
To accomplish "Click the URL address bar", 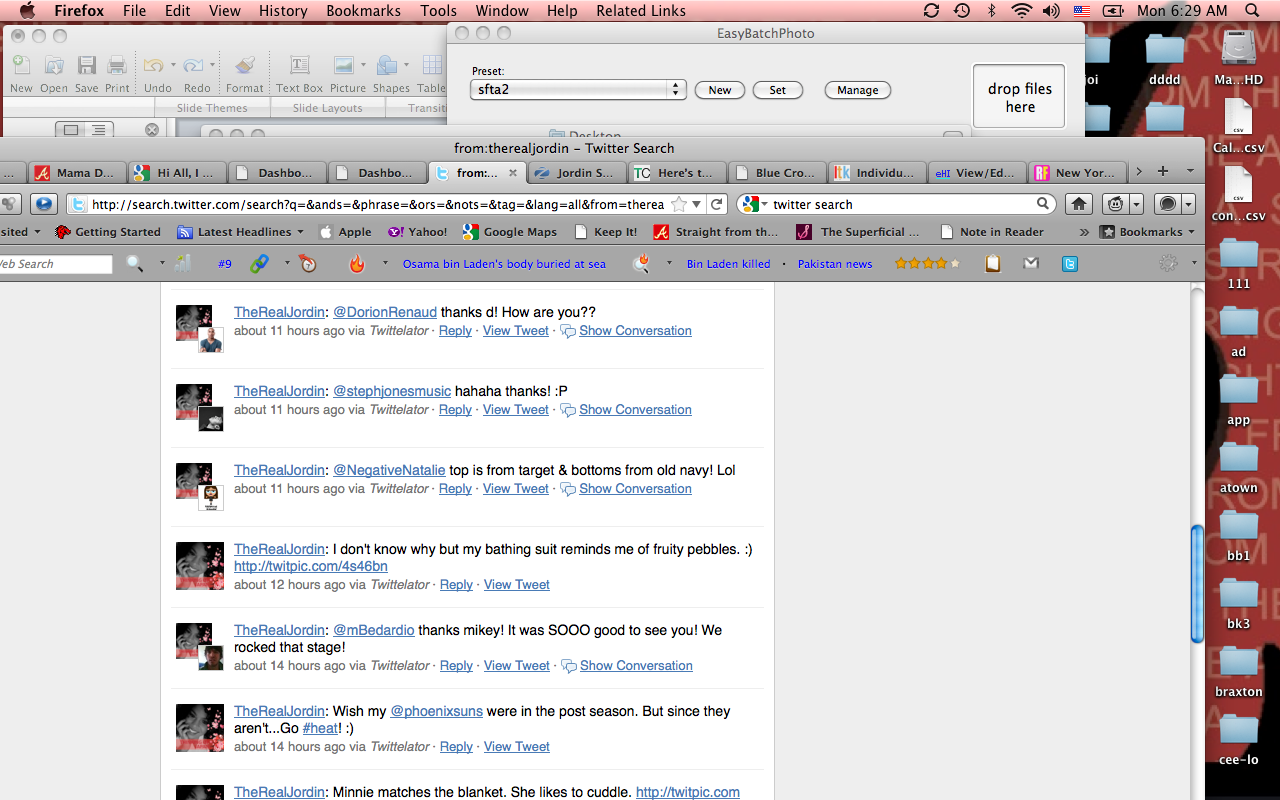I will click(x=378, y=204).
